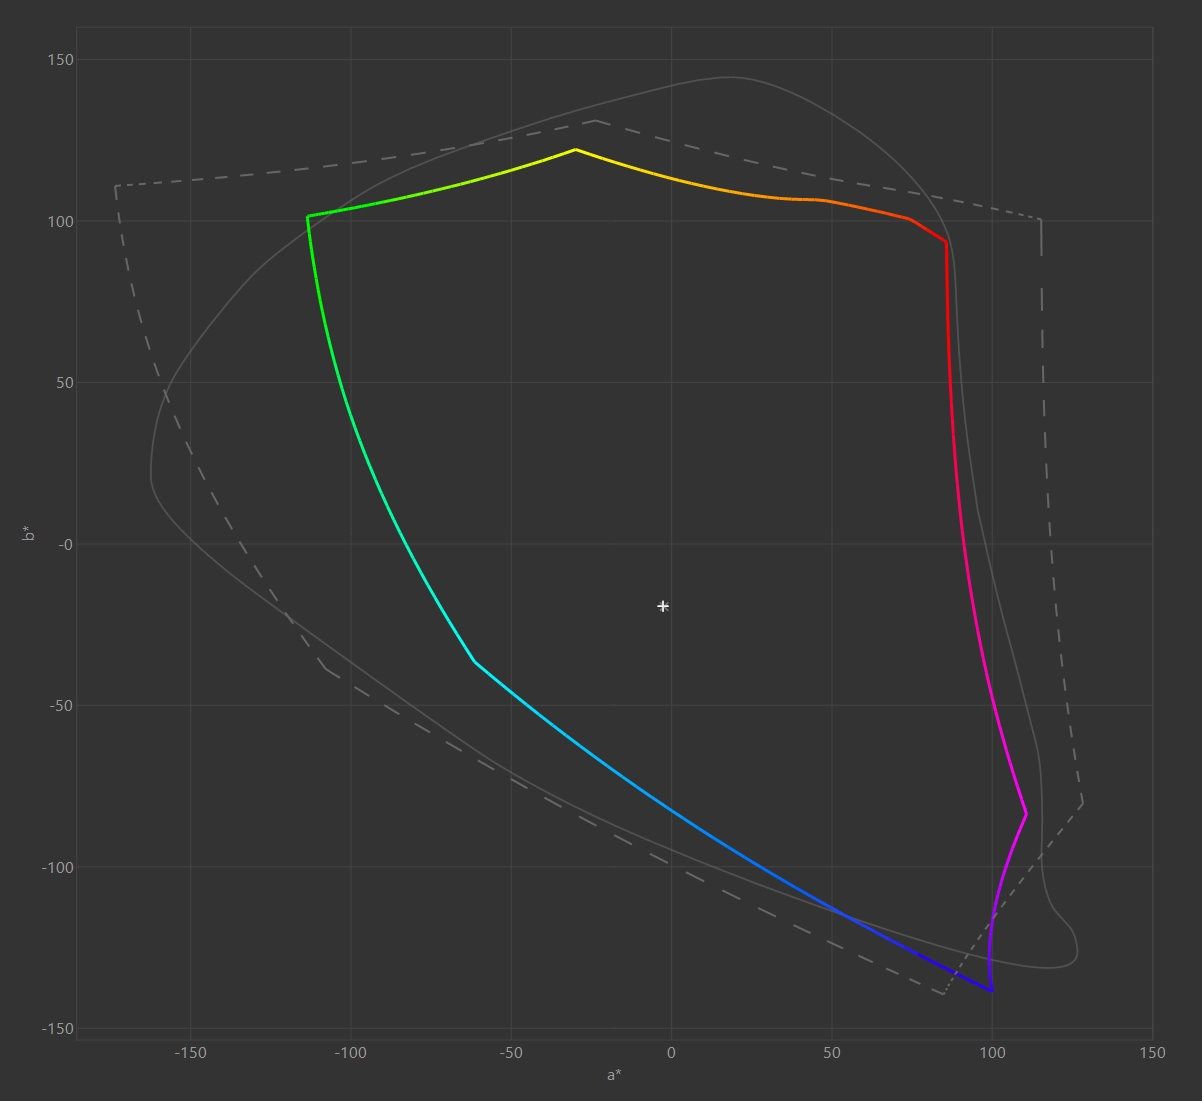
Task: Click the a* horizontal axis title
Action: (x=614, y=1075)
